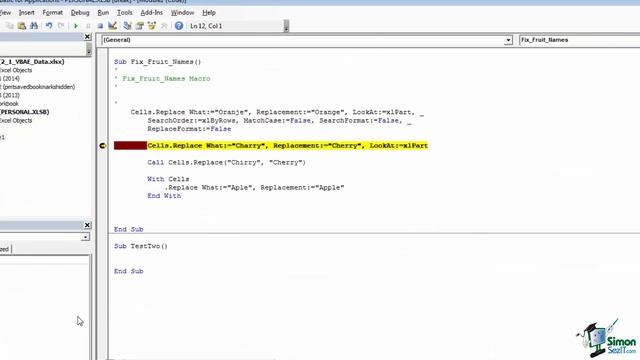The width and height of the screenshot is (640, 360).
Task: Click the toolbar options overflow arrow
Action: coord(286,26)
